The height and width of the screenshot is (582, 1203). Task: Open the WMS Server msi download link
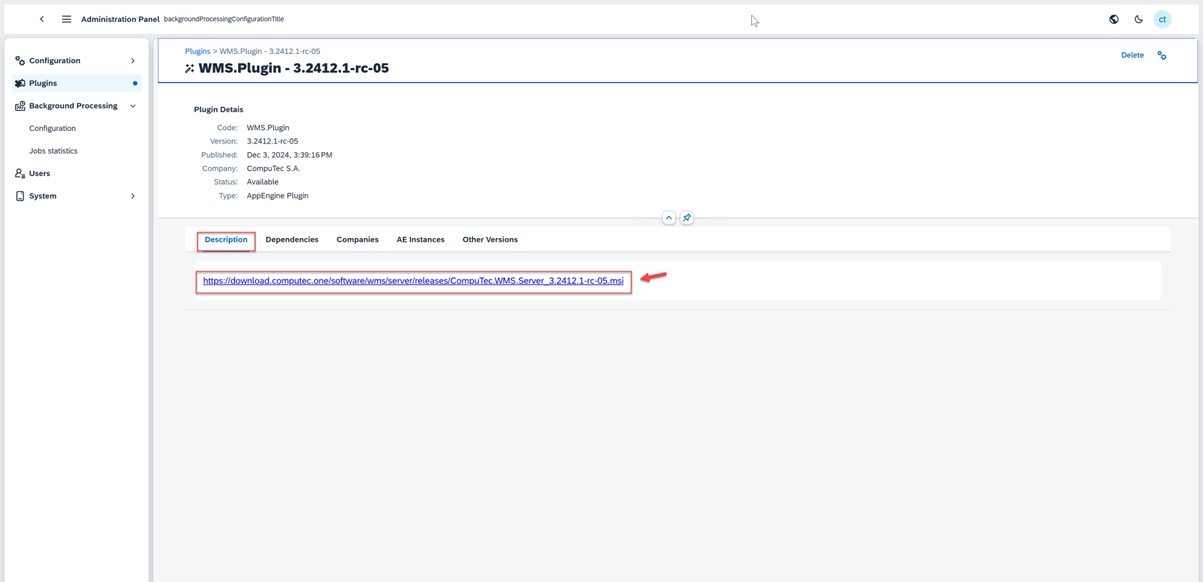(x=413, y=281)
